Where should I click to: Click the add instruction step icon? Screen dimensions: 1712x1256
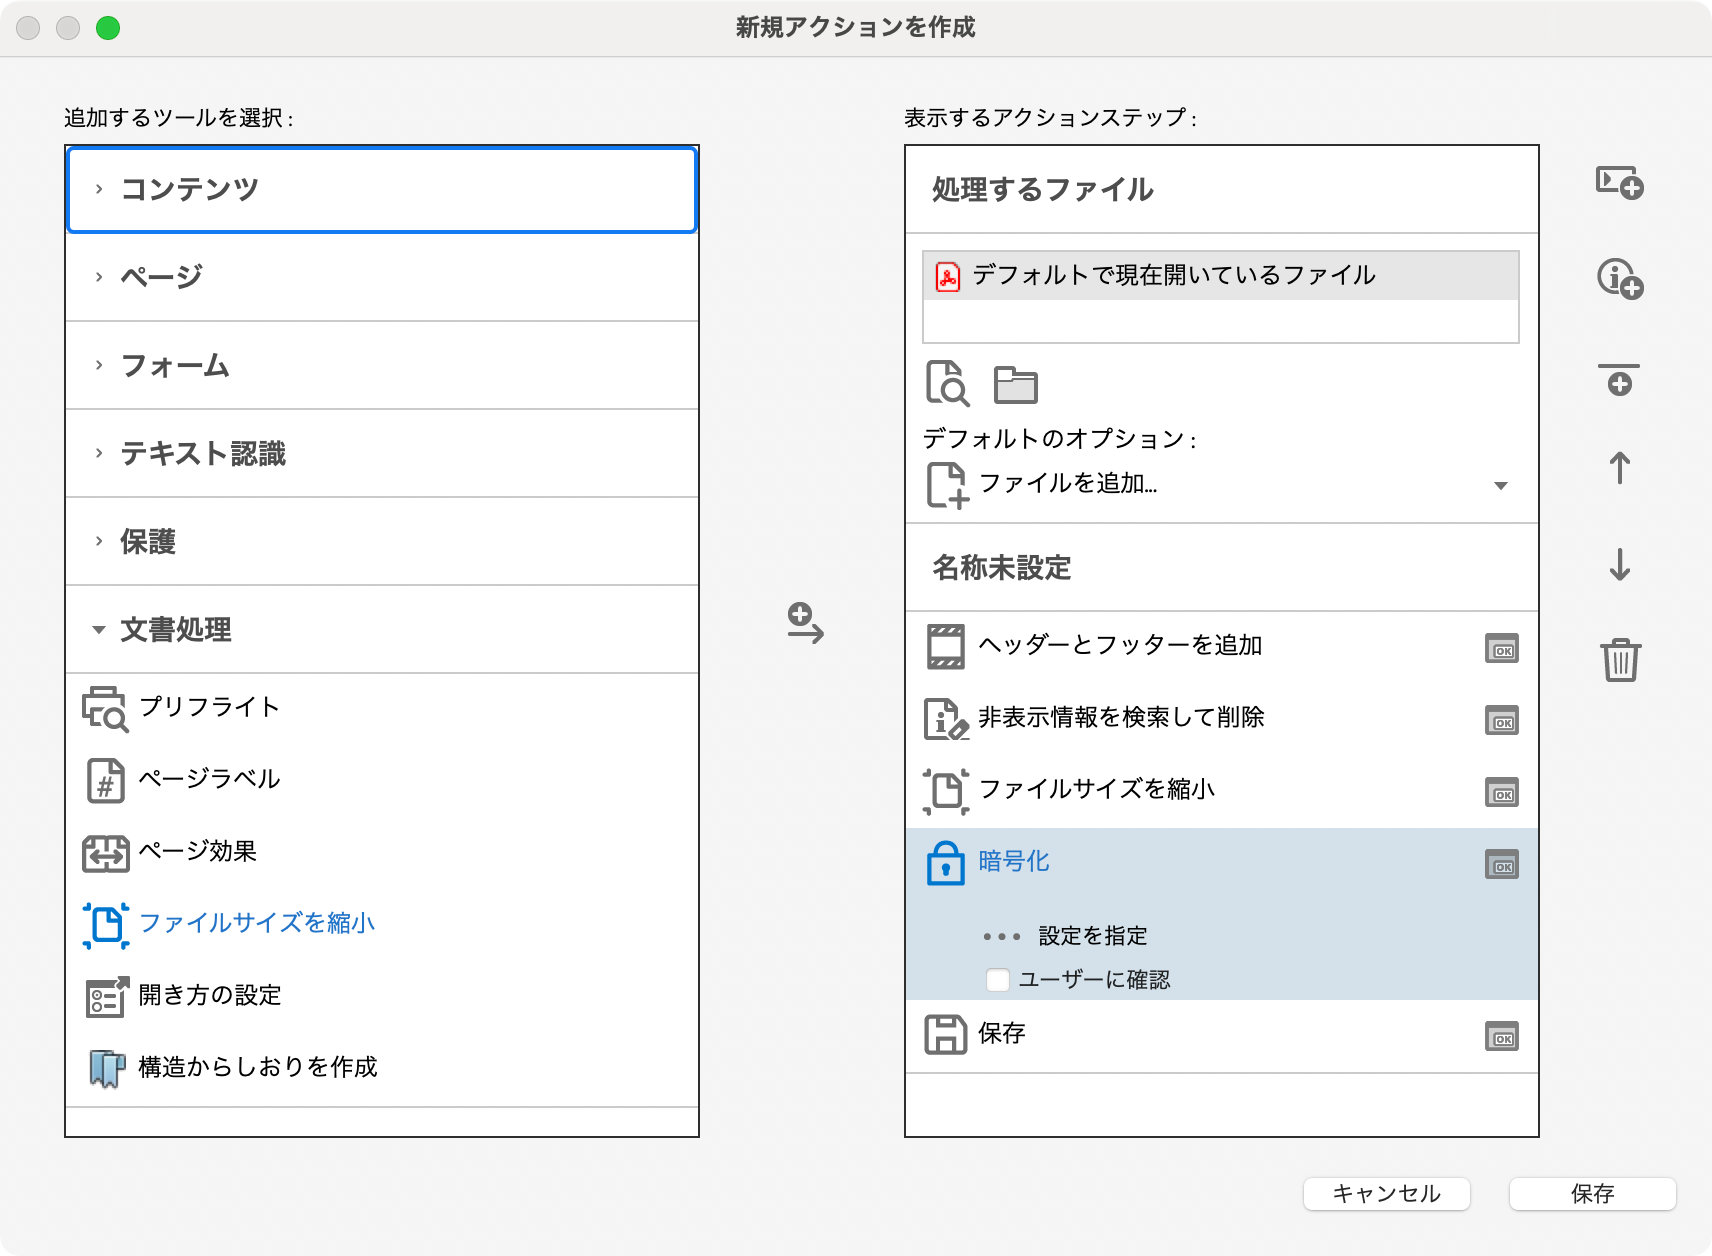click(x=1619, y=279)
